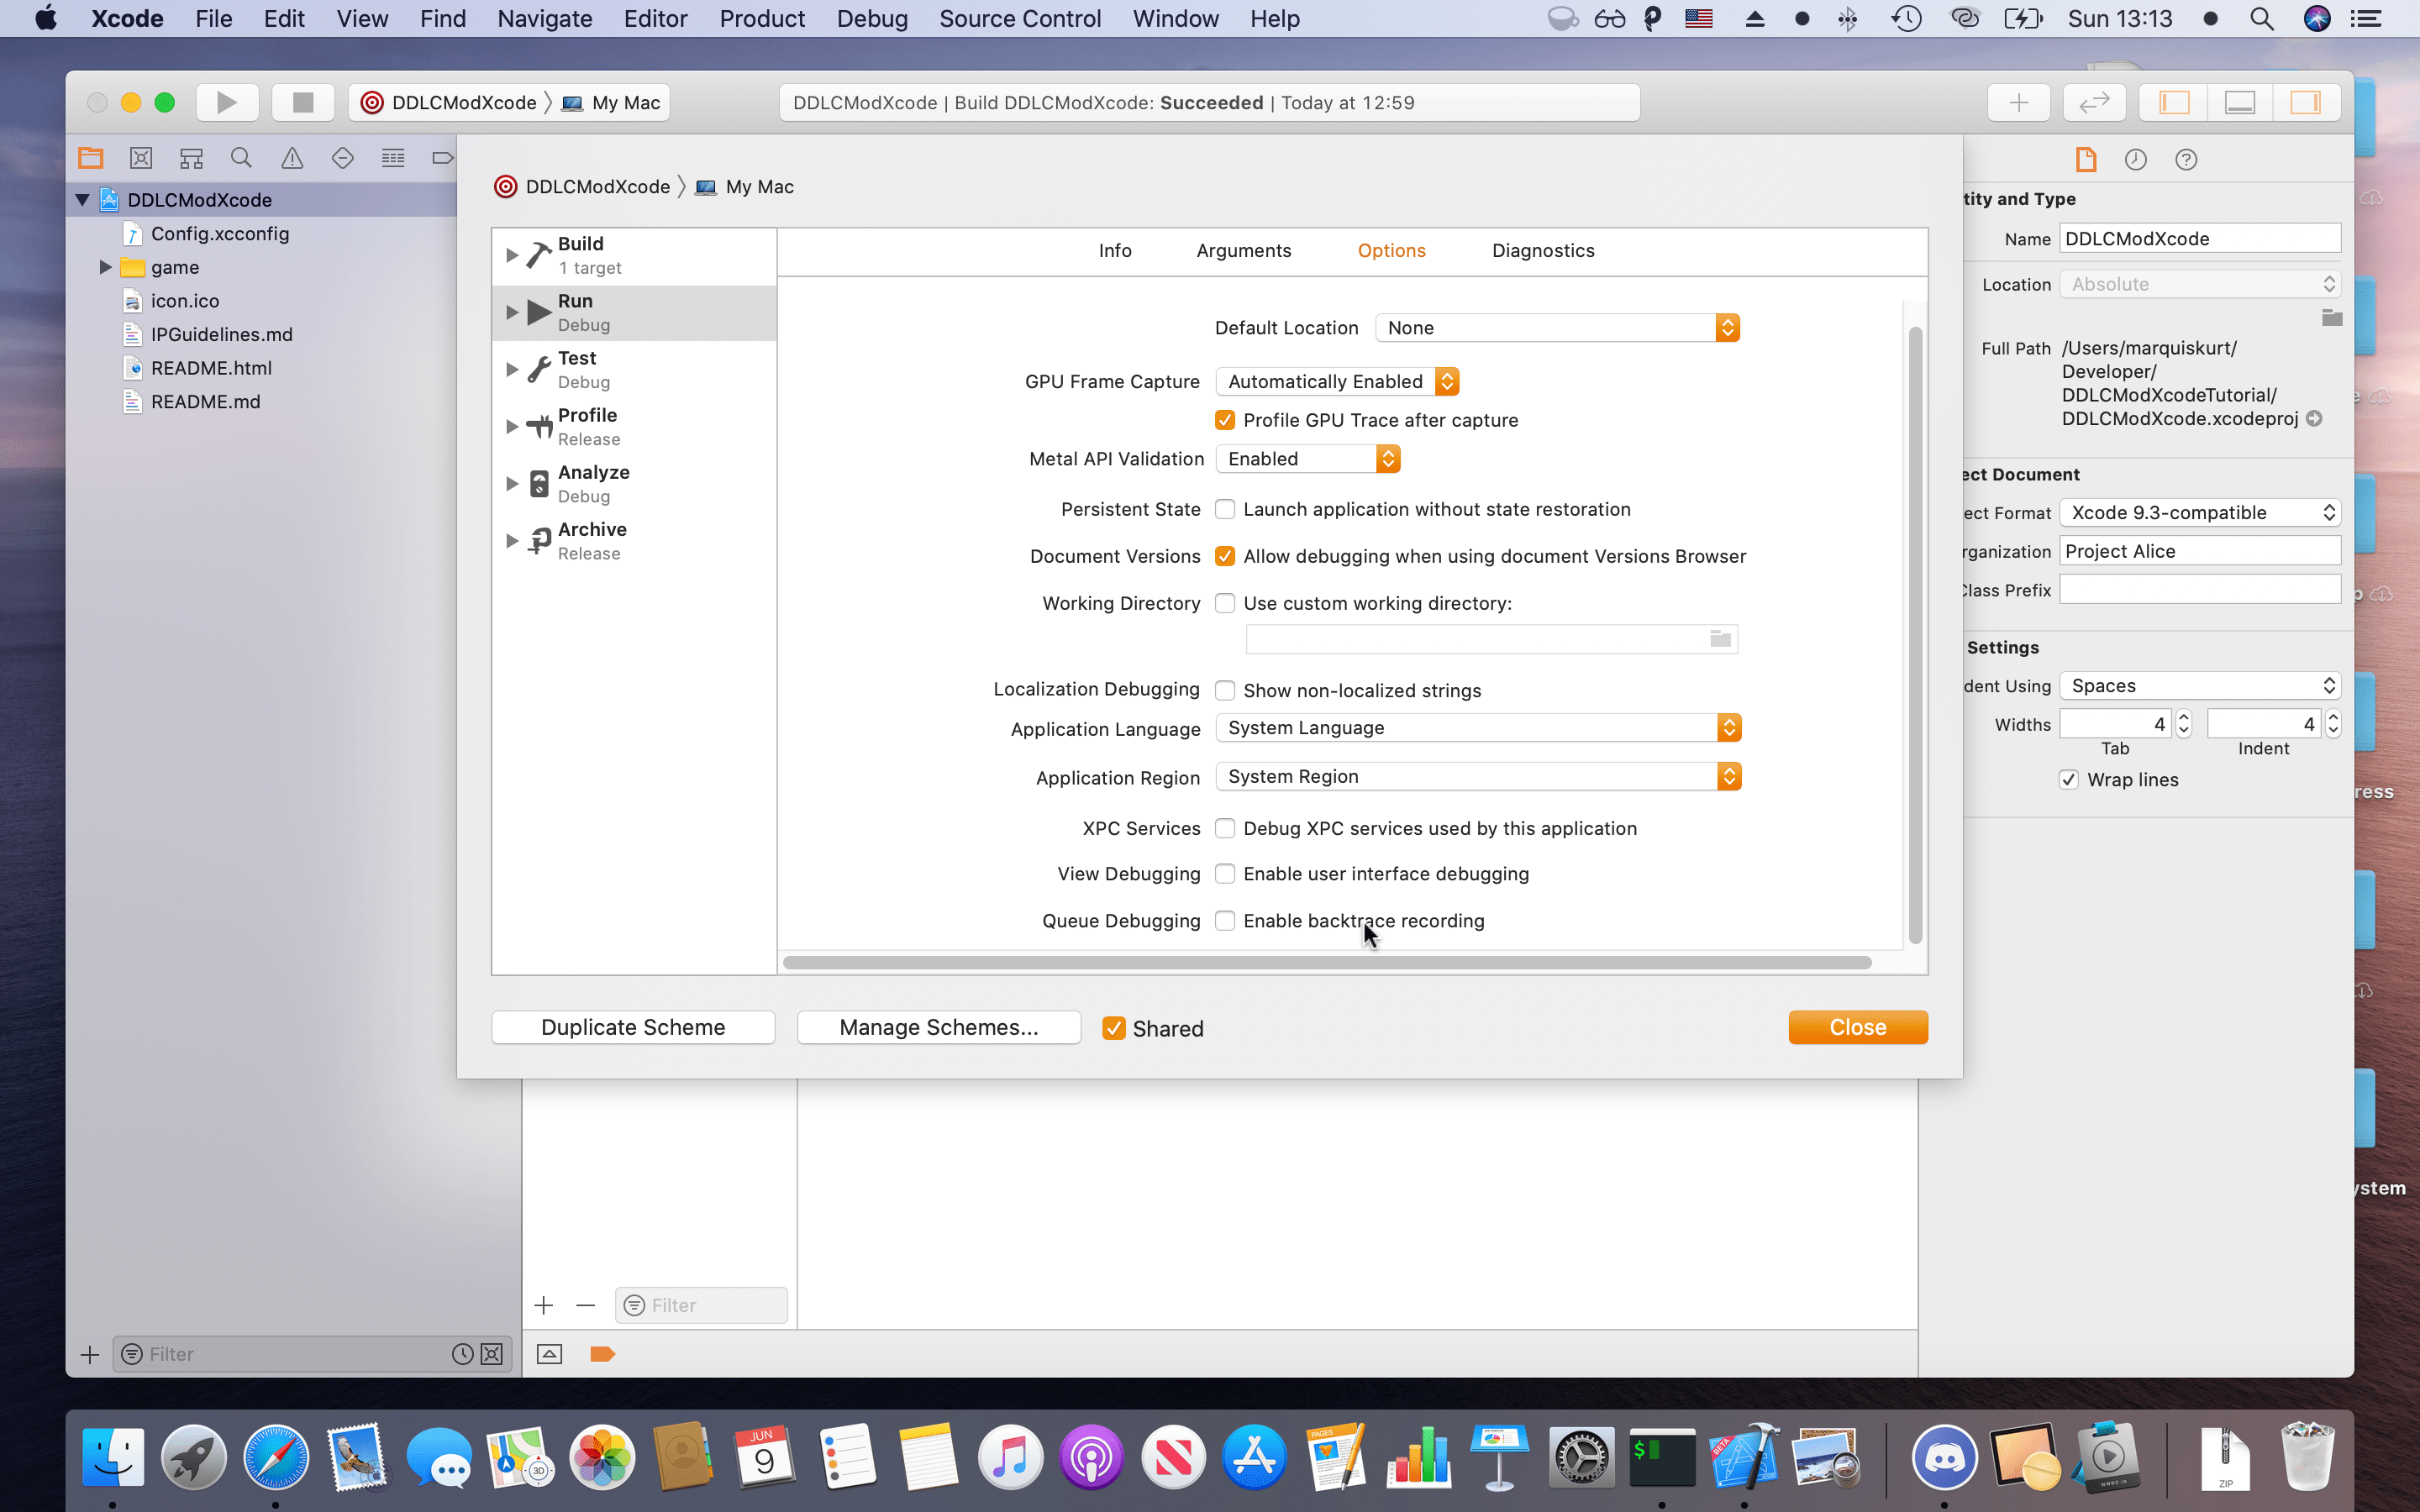Select the Profile action row
2420x1512 pixels.
tap(635, 427)
